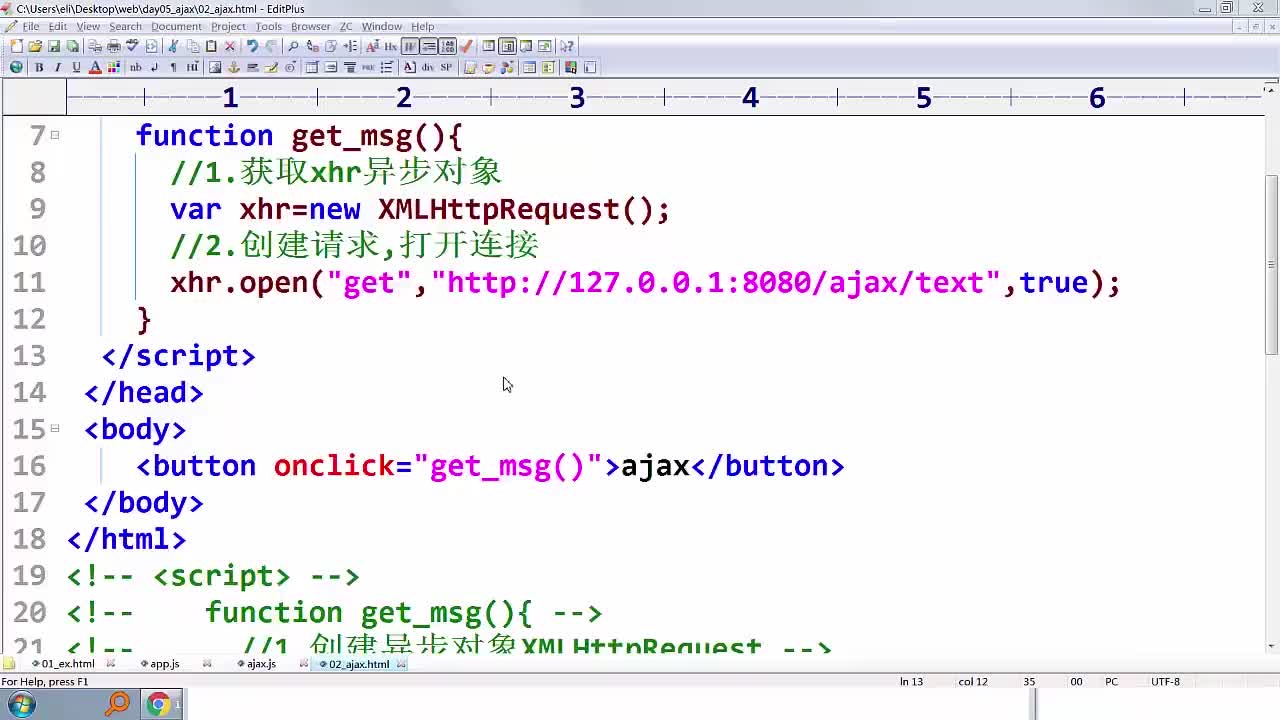Open the Help menu

pos(423,26)
